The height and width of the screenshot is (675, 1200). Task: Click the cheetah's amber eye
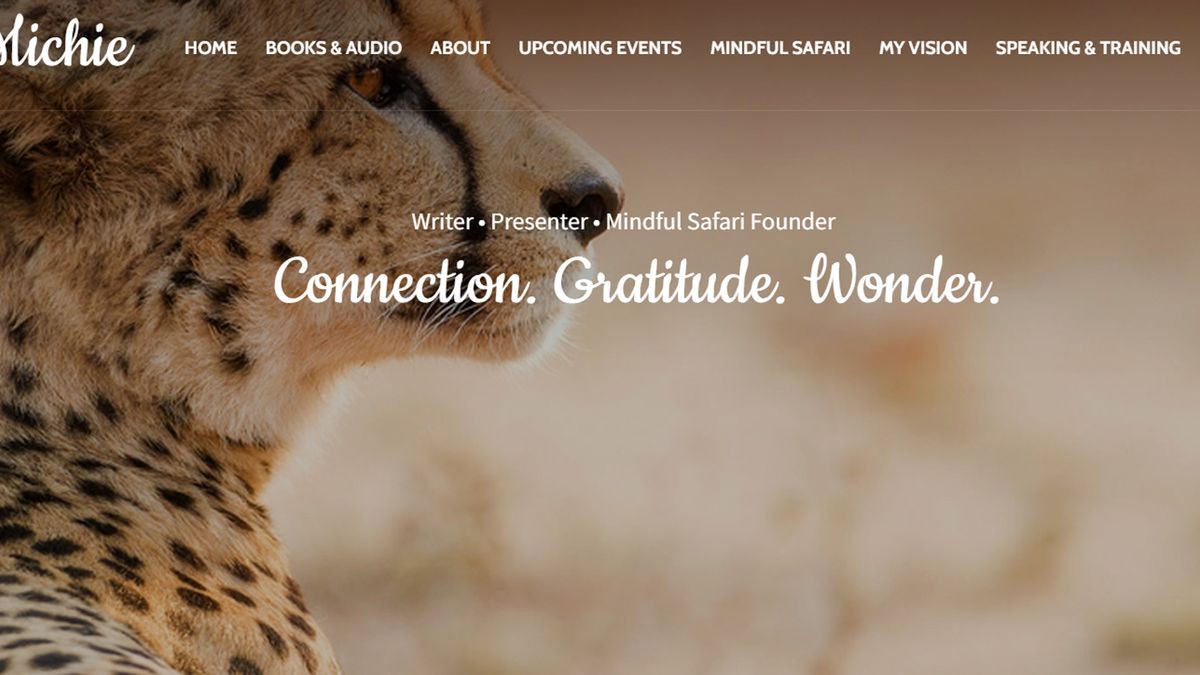[368, 82]
